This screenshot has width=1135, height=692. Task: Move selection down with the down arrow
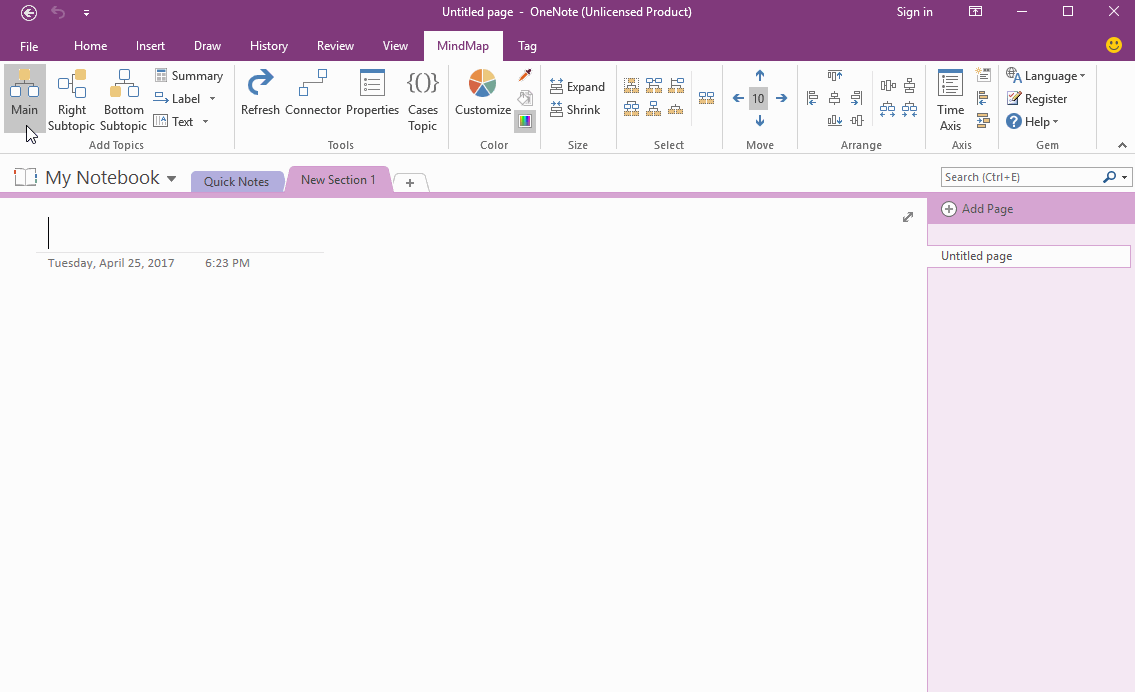pyautogui.click(x=759, y=121)
